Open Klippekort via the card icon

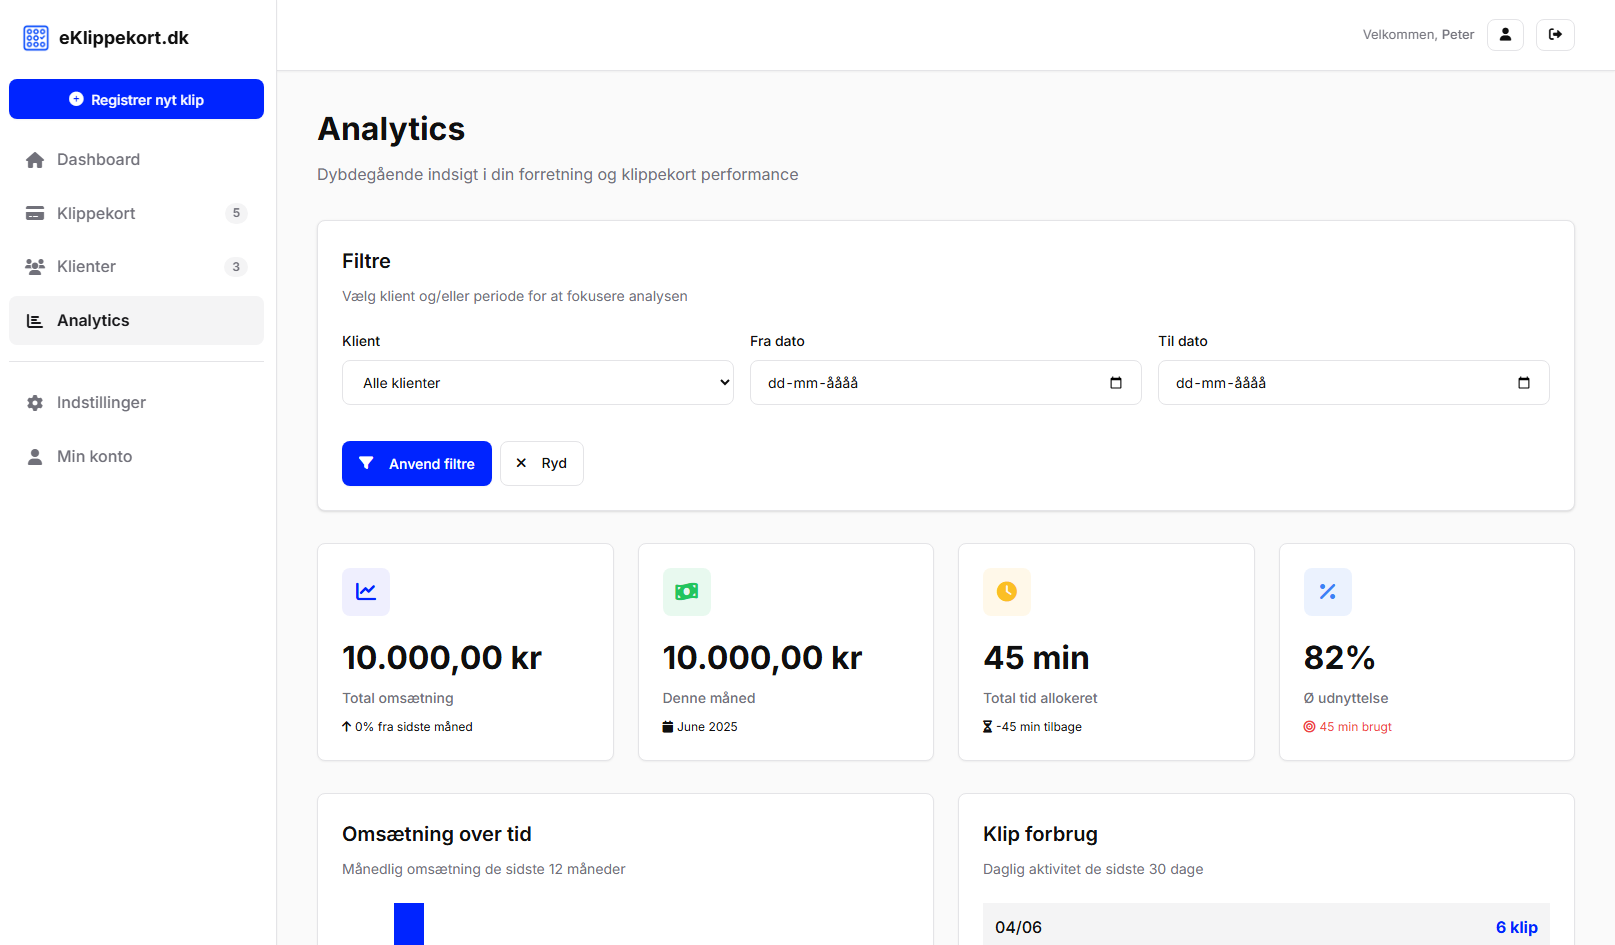(x=35, y=213)
